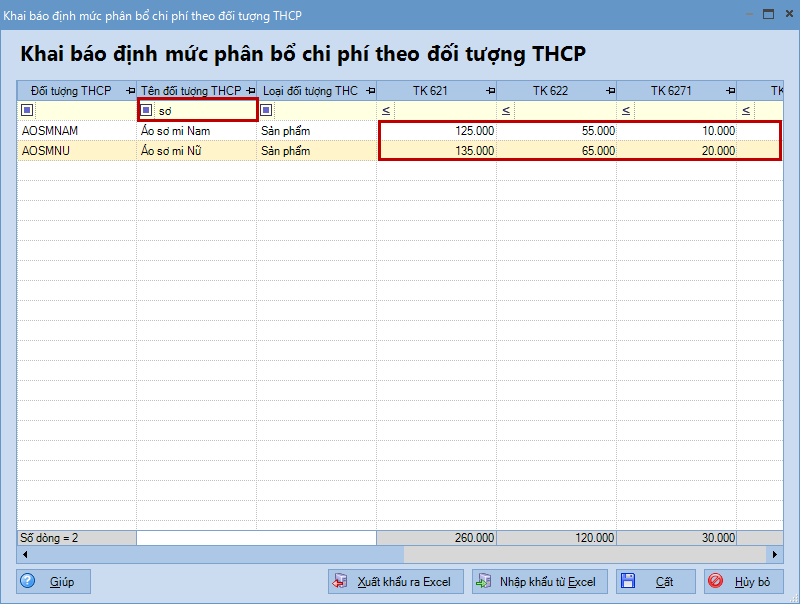Click the pin icon in TK 621 header
This screenshot has height=604, width=800.
(x=489, y=91)
